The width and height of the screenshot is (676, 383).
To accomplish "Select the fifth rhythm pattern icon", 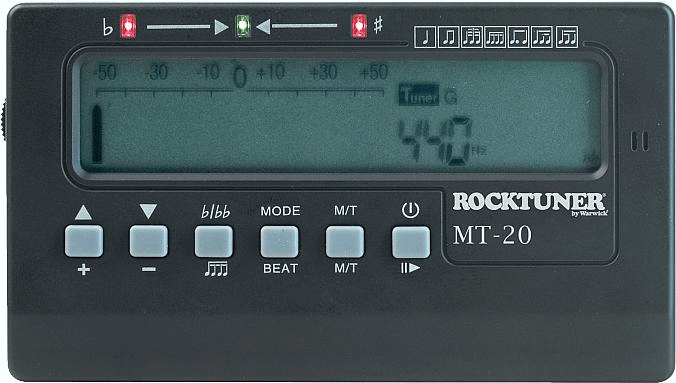I will (519, 37).
